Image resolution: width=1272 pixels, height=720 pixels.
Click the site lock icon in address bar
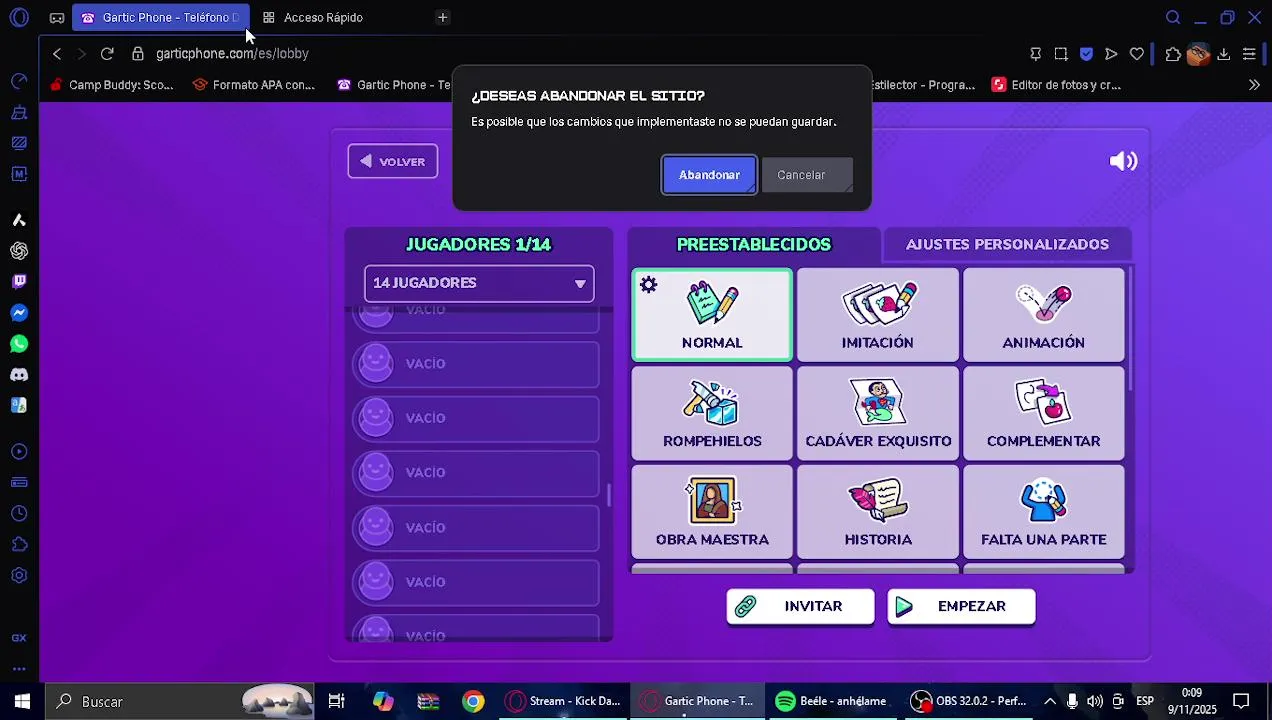tap(138, 54)
